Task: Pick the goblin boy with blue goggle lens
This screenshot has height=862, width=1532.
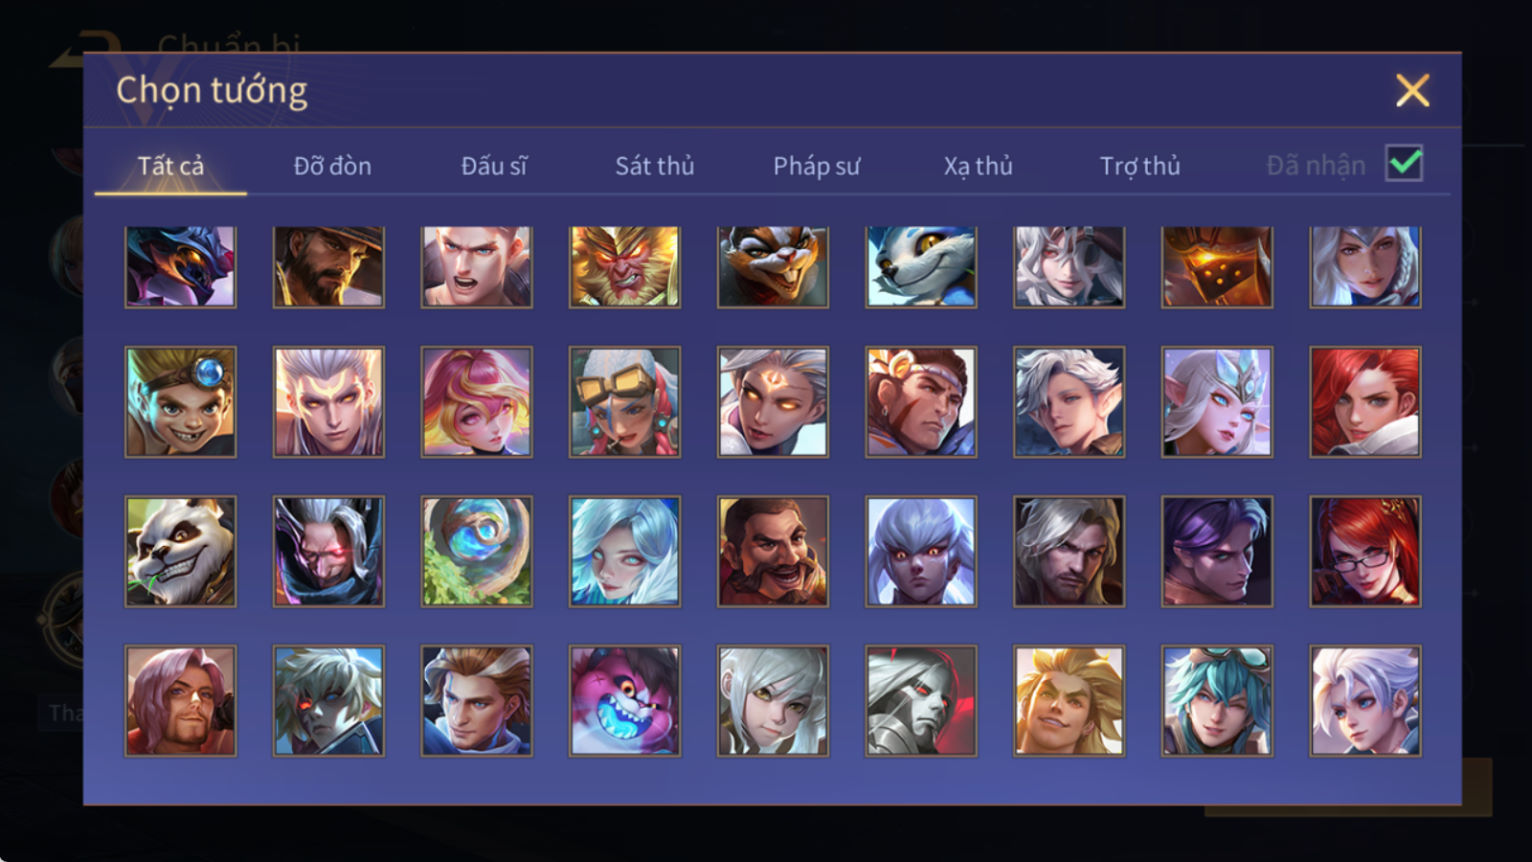Action: 181,402
